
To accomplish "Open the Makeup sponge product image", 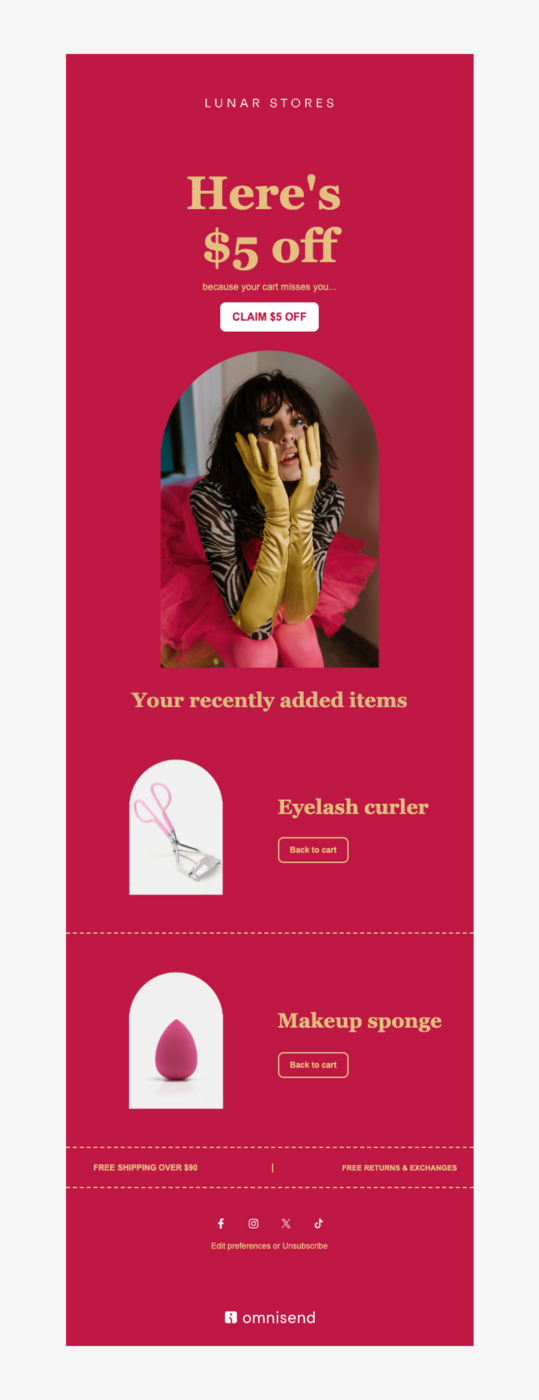I will point(176,1041).
